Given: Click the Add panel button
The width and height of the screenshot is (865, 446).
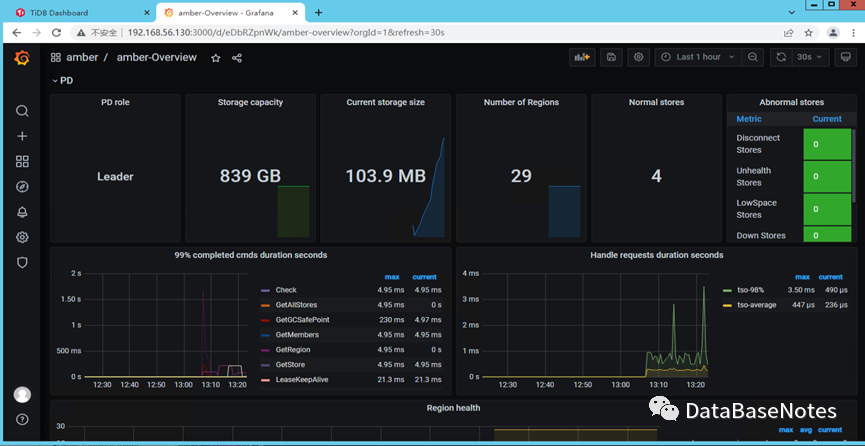Looking at the screenshot, I should pos(582,57).
